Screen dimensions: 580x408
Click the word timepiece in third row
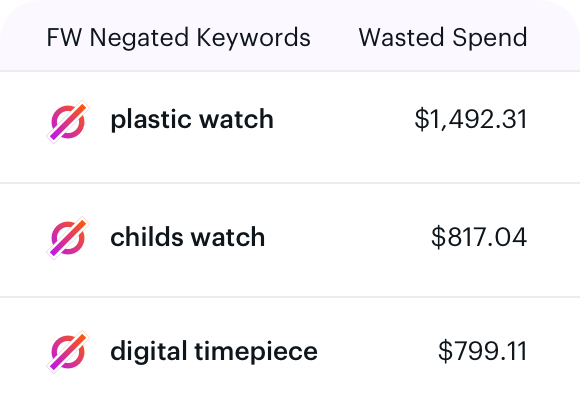(x=256, y=352)
